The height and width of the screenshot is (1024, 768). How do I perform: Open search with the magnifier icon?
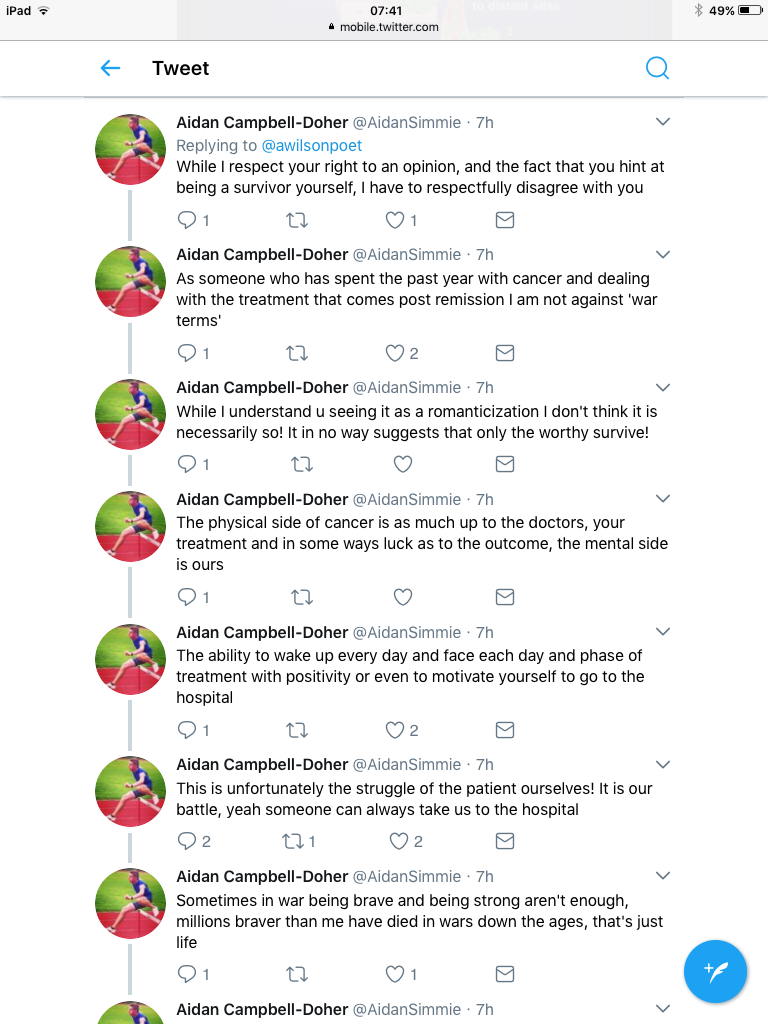657,68
